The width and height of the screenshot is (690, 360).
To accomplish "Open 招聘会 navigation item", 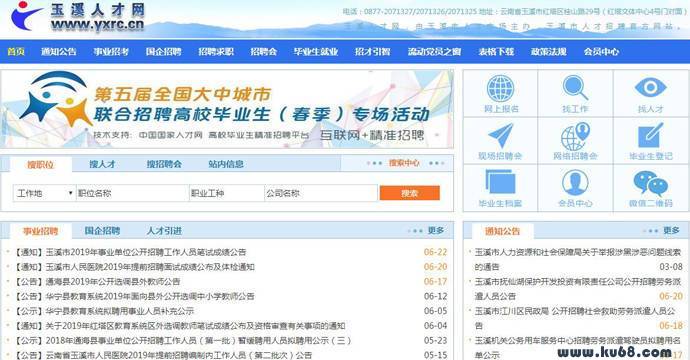I will [264, 51].
